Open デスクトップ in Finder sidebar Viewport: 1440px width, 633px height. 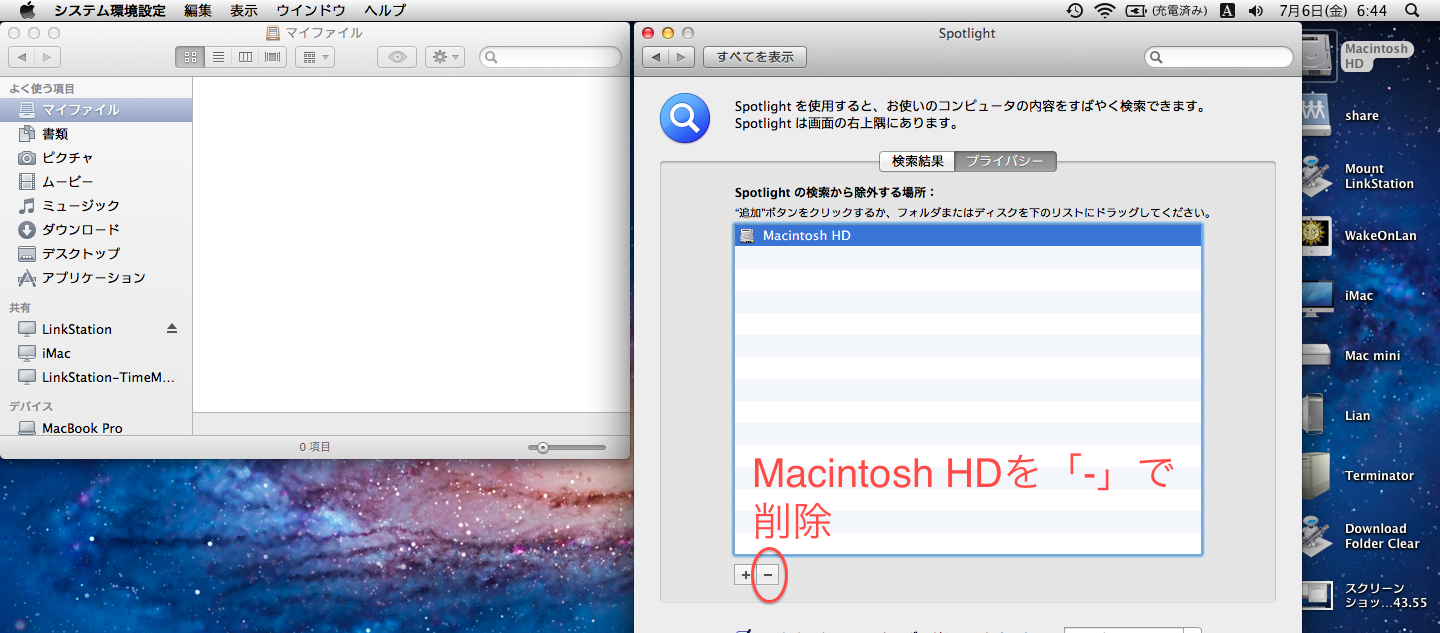coord(96,254)
